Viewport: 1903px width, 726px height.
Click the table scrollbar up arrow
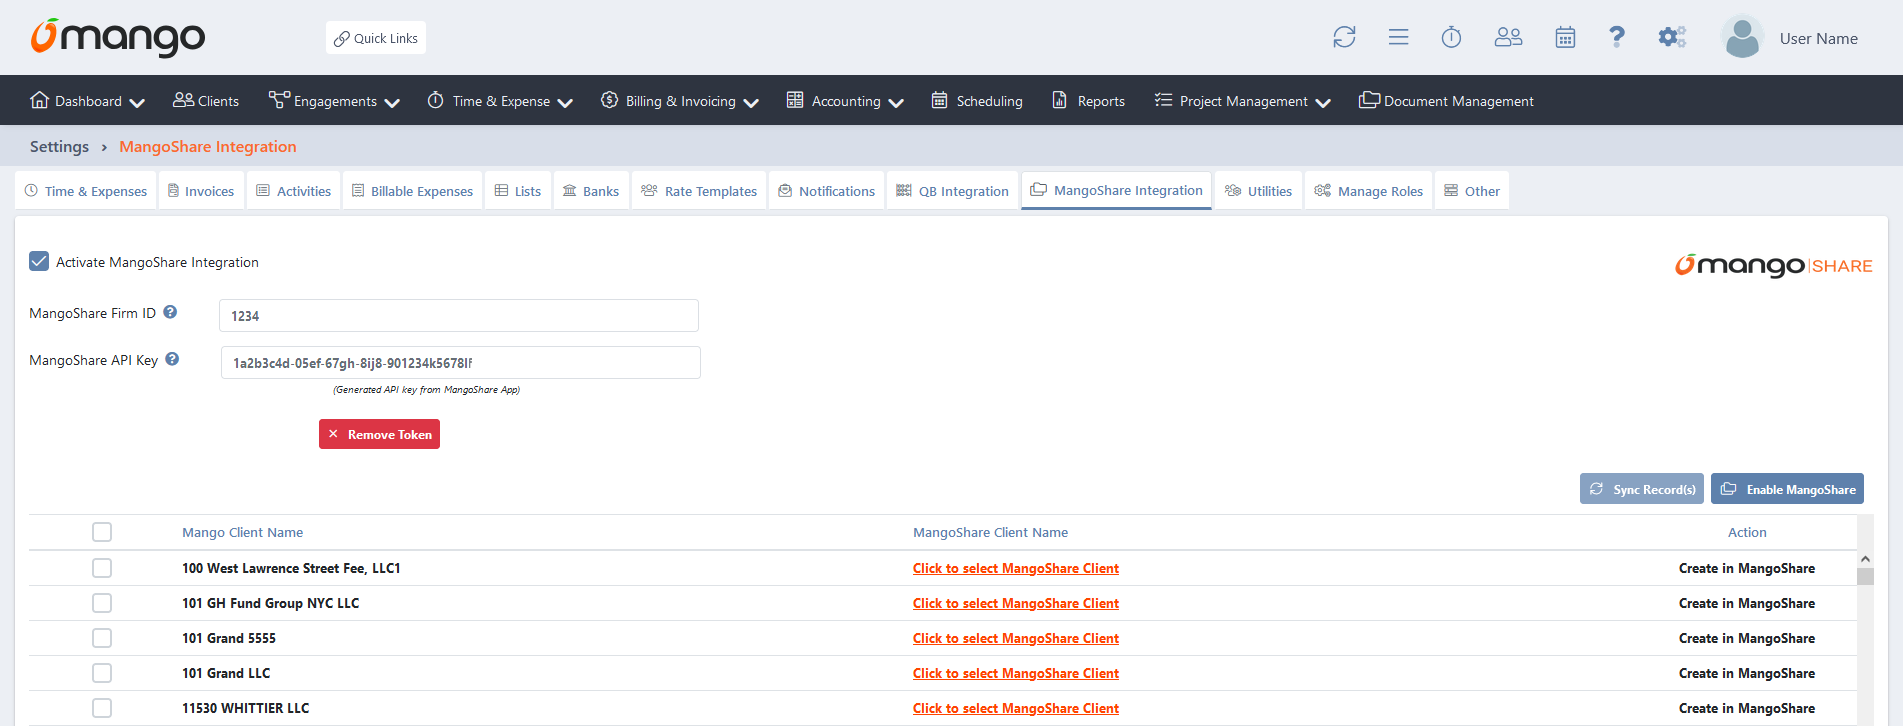point(1865,559)
